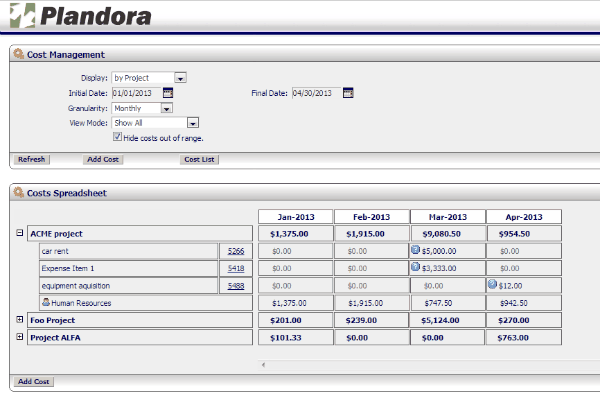Expand the Project ALFA row
600x400 pixels.
point(19,337)
